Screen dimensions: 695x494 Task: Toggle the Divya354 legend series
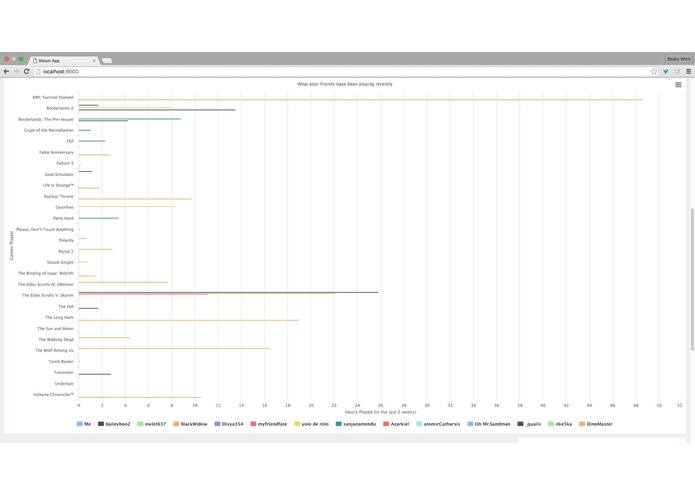(229, 424)
